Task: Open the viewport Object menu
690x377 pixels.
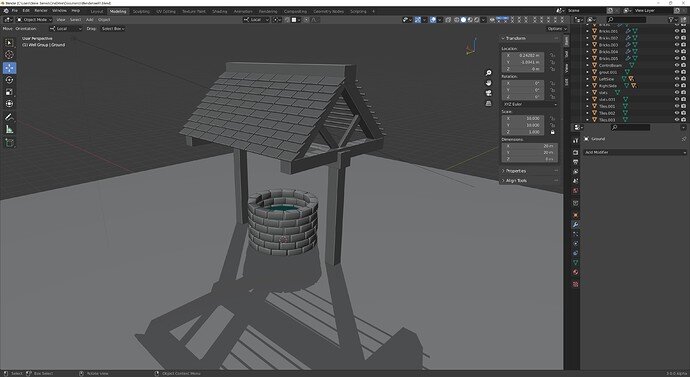Action: tap(104, 20)
